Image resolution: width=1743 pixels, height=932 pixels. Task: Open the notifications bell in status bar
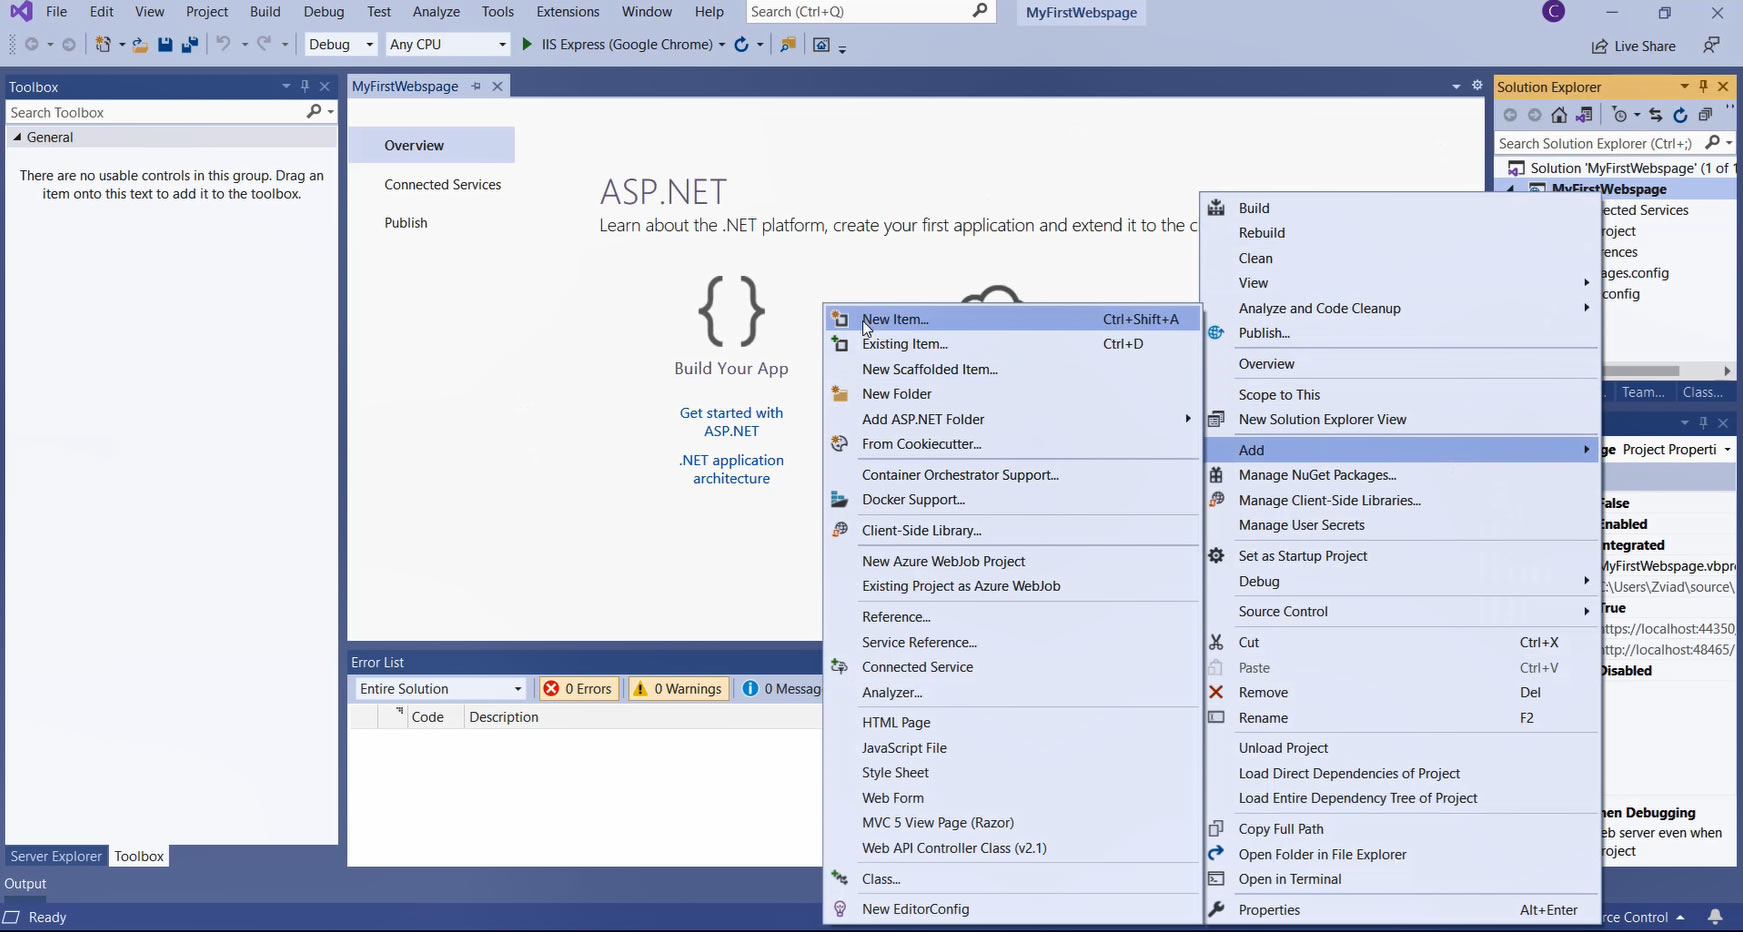[x=1715, y=917]
